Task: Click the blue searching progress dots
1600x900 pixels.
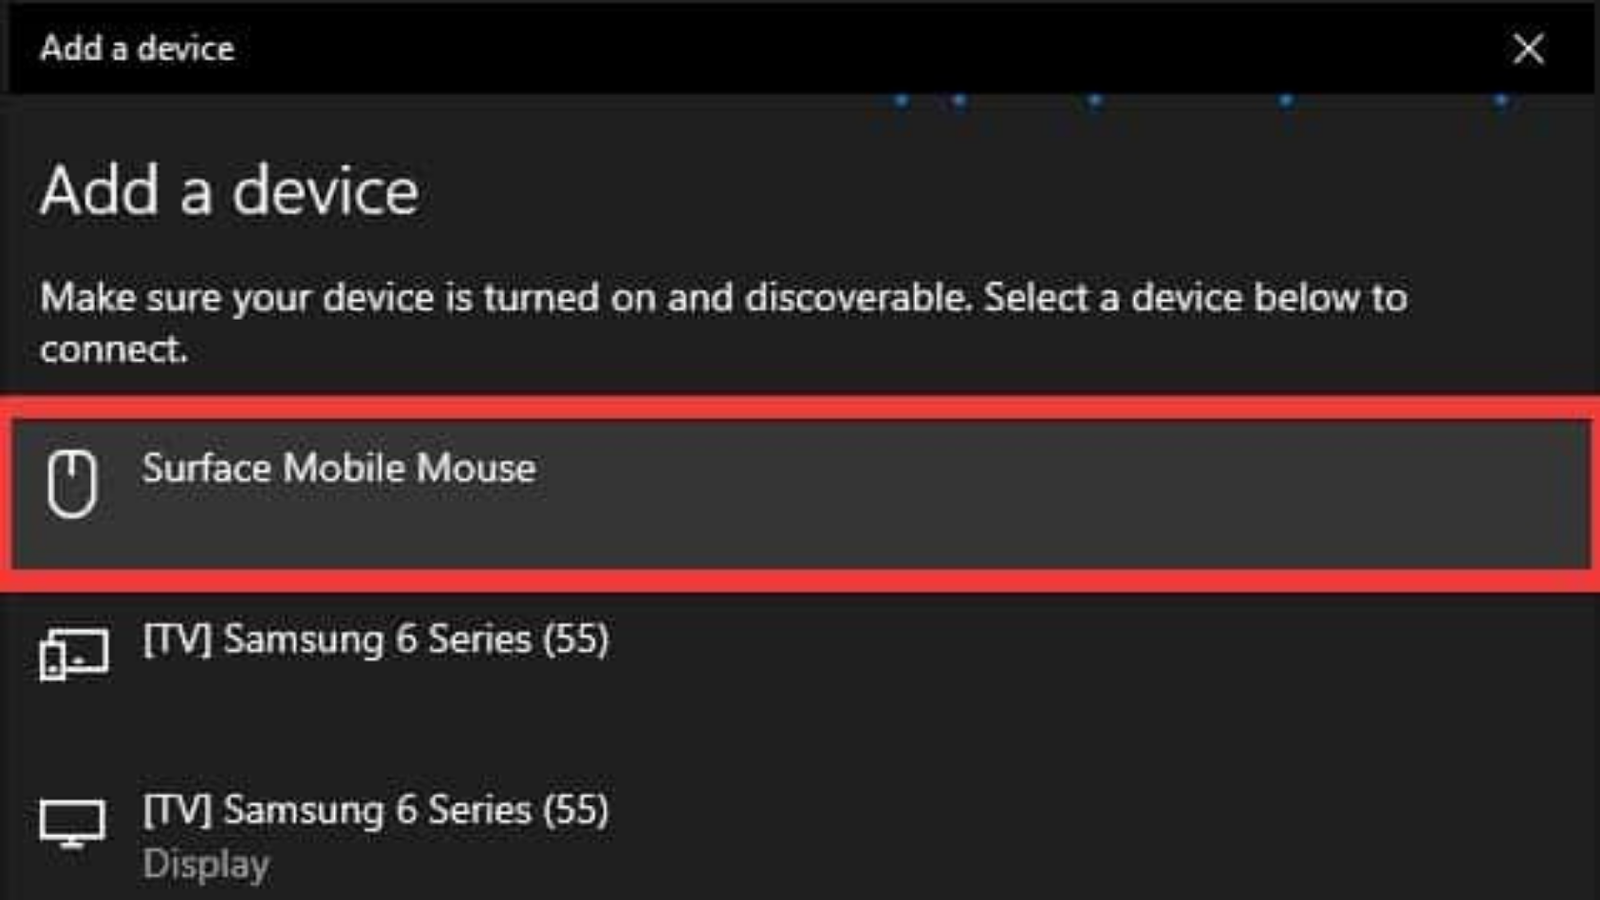Action: point(1200,100)
